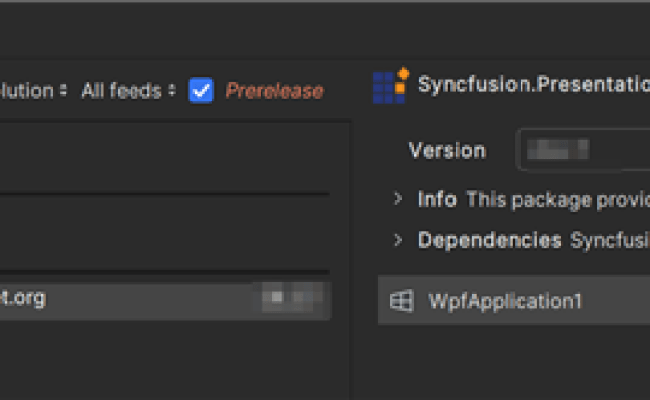Click the 'This package provides' info text
The height and width of the screenshot is (400, 650).
558,200
